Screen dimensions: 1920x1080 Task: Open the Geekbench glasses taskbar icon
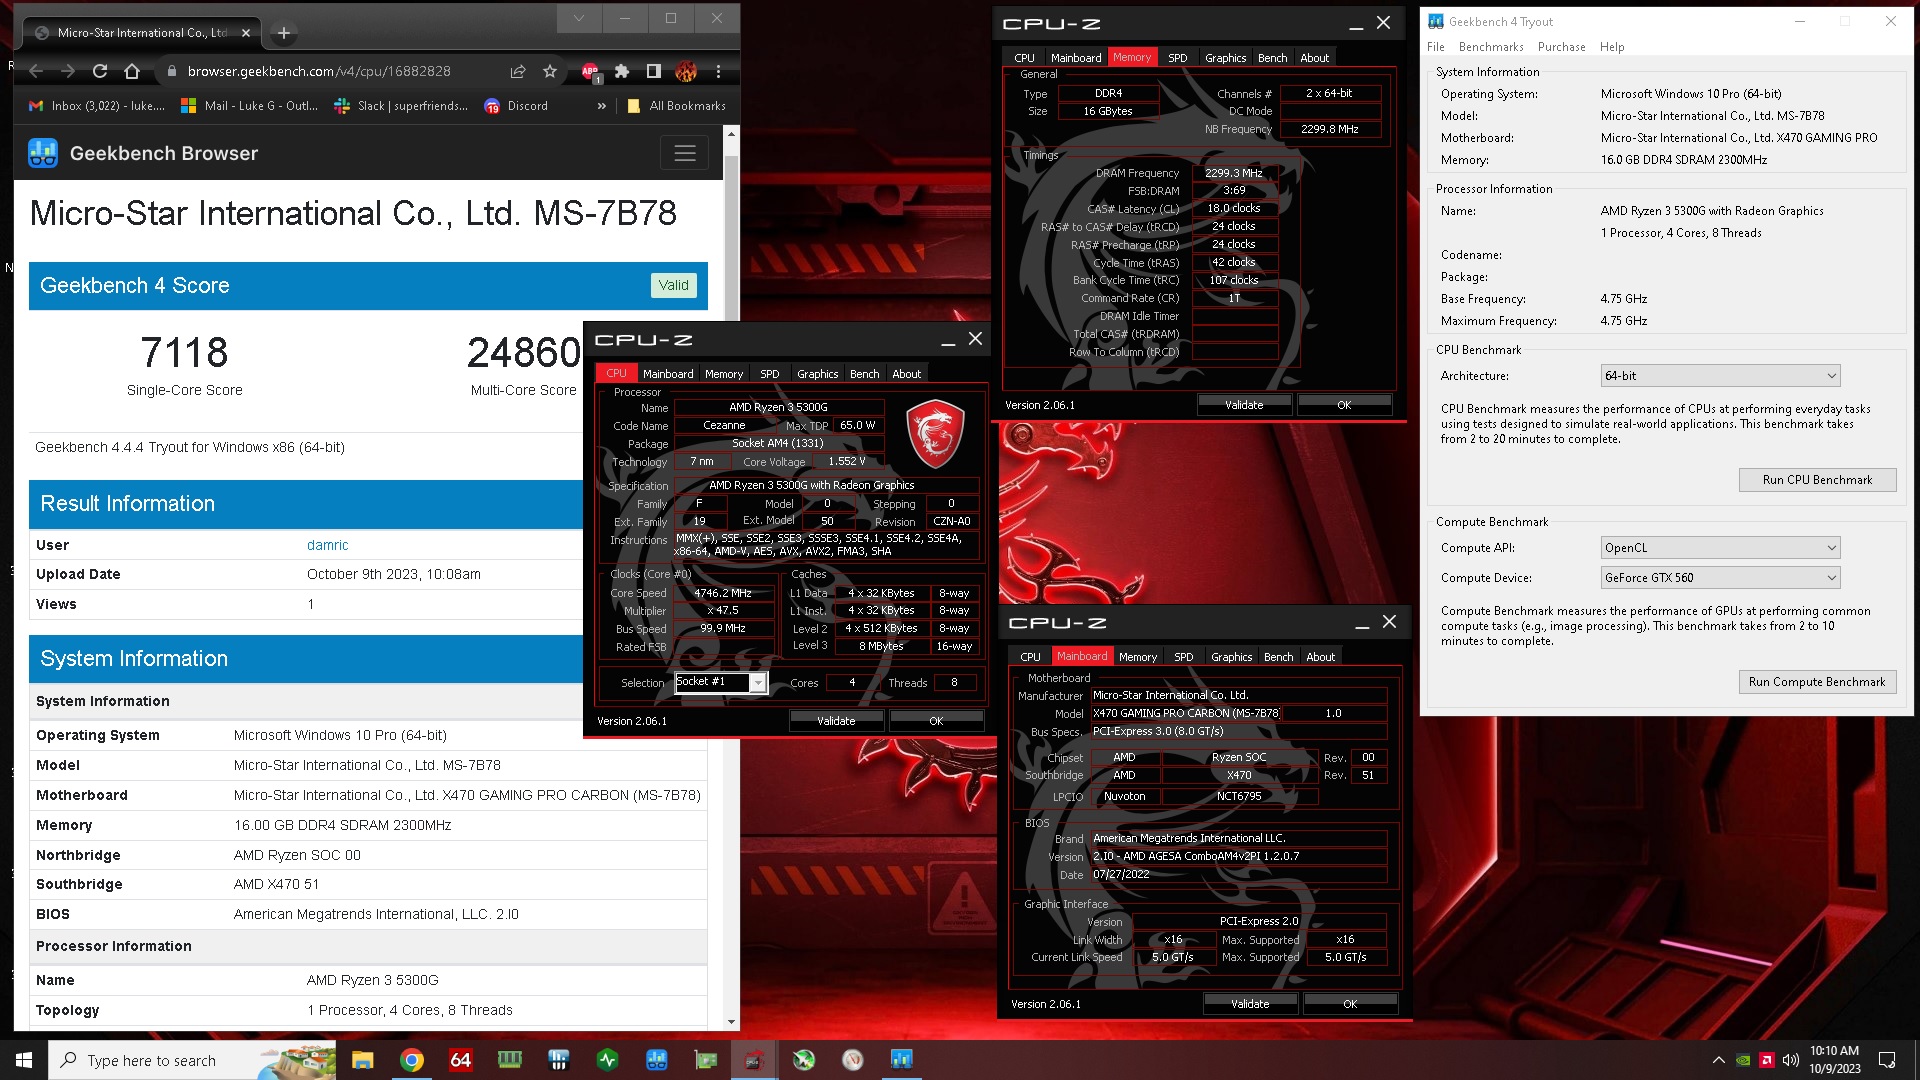pyautogui.click(x=657, y=1060)
